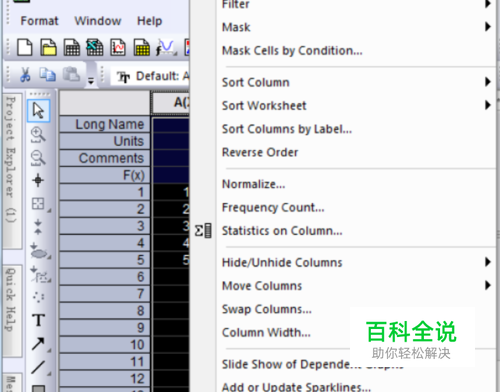Select the Zoom In tool
The height and width of the screenshot is (392, 500).
coord(38,135)
